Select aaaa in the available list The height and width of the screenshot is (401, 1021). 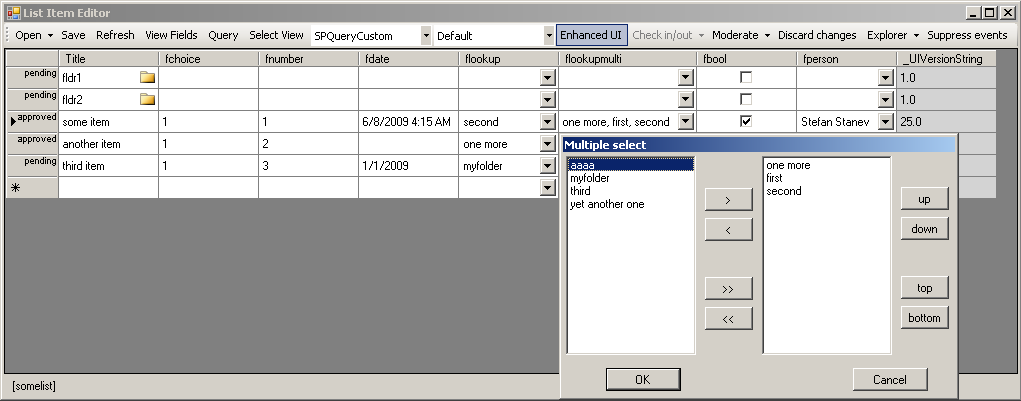coord(631,165)
